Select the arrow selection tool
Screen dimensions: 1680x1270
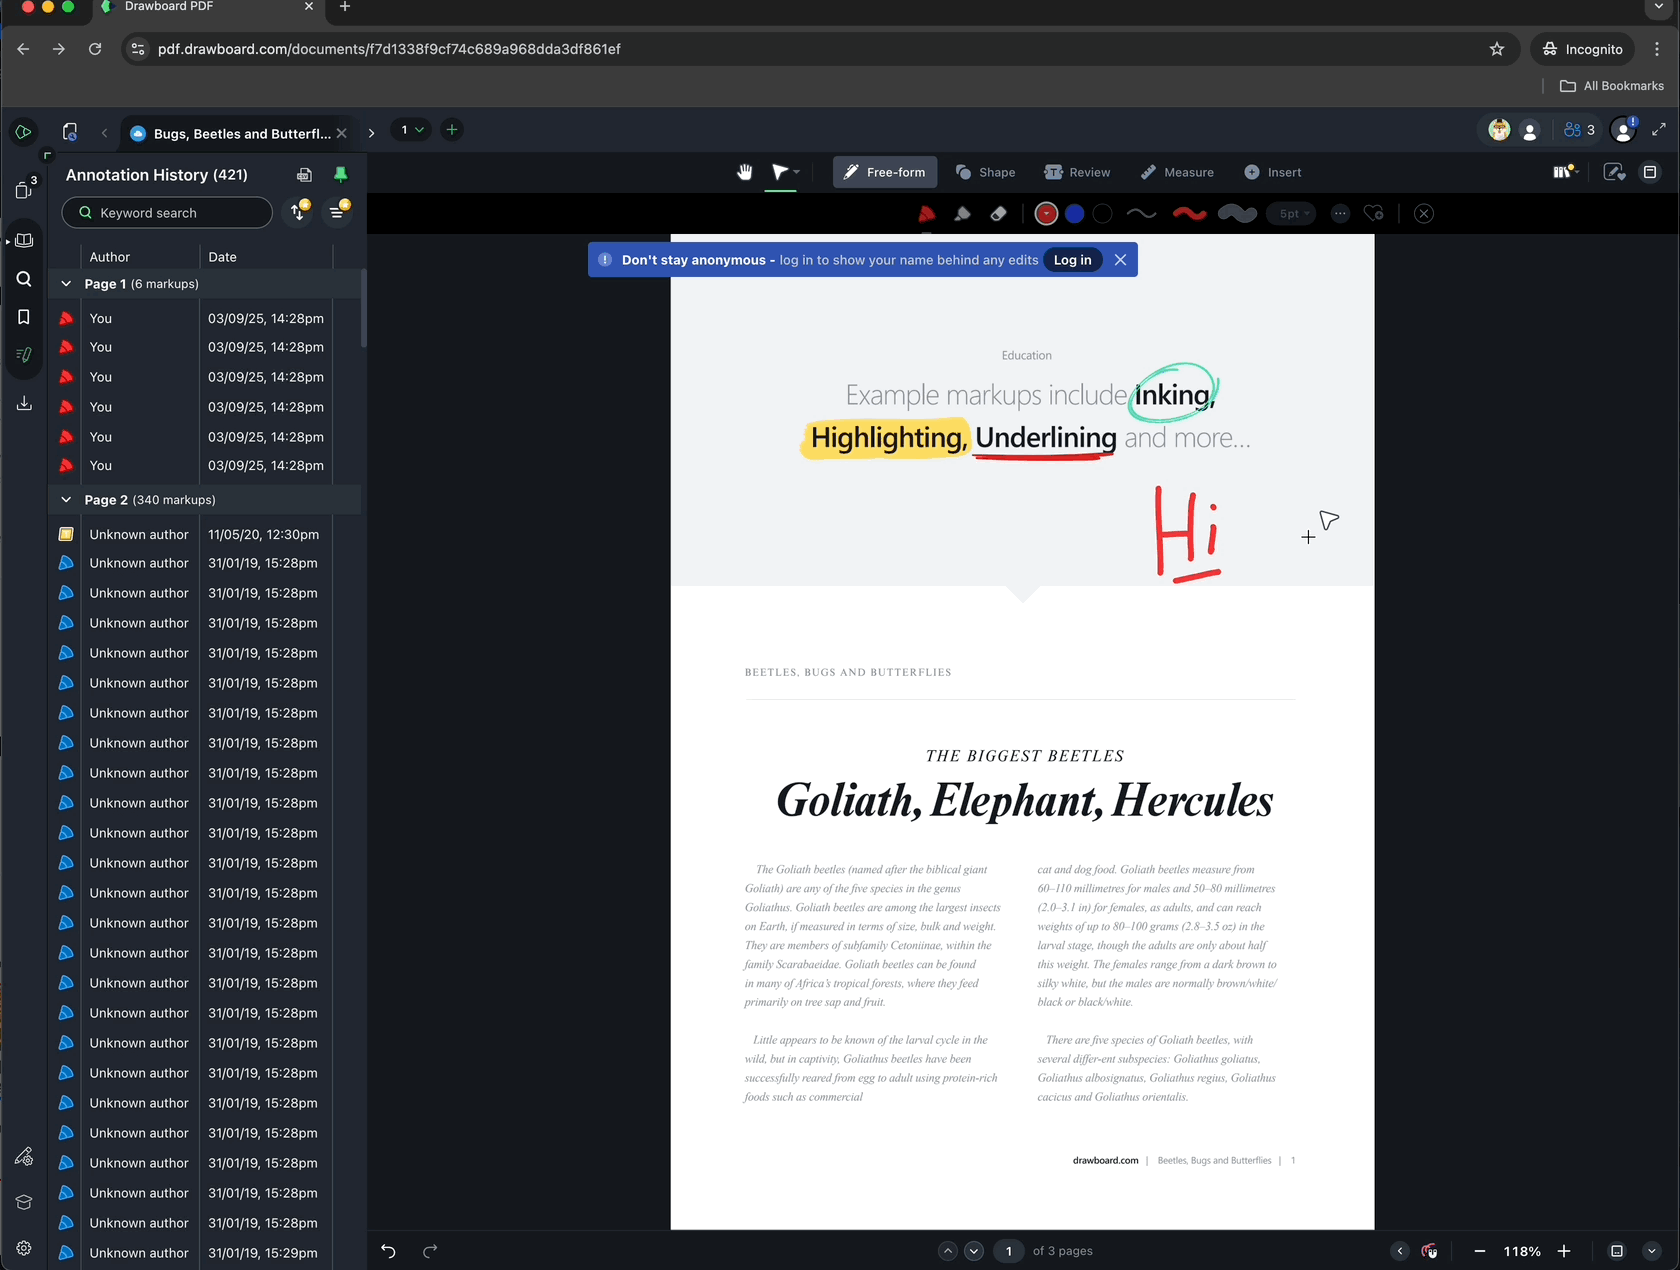(x=780, y=172)
